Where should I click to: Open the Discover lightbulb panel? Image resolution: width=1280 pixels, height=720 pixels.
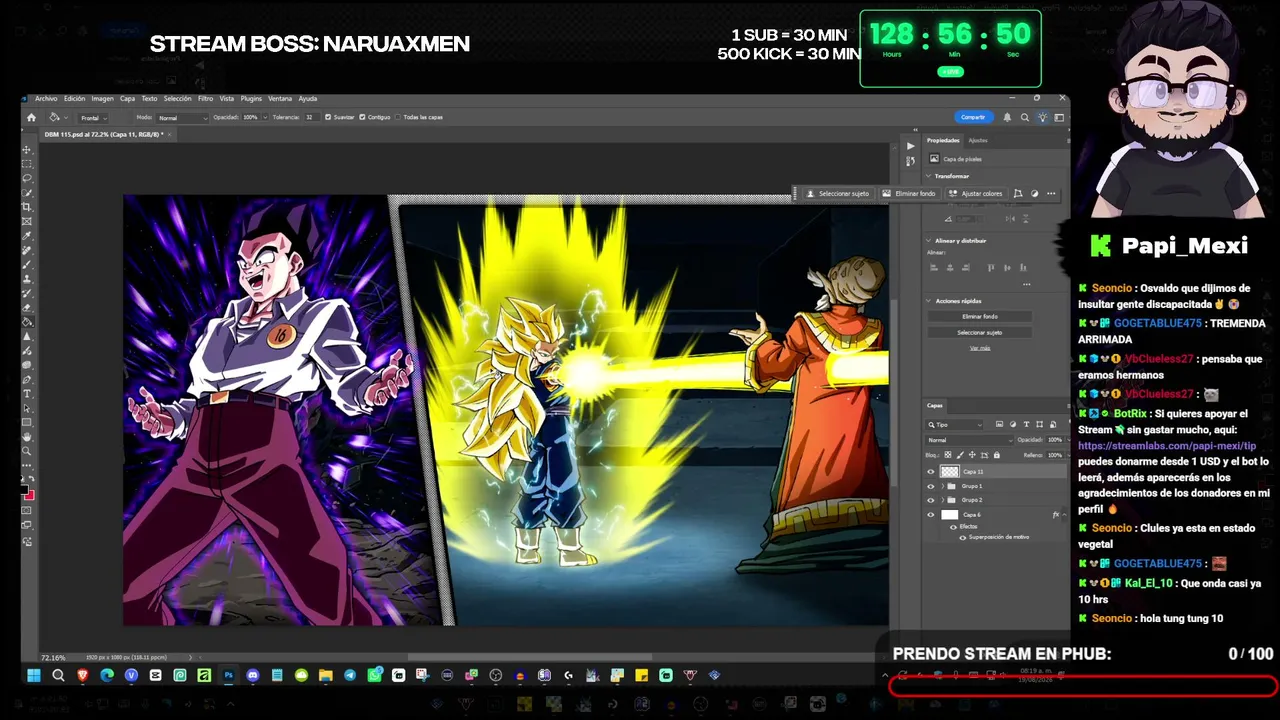coord(1042,117)
